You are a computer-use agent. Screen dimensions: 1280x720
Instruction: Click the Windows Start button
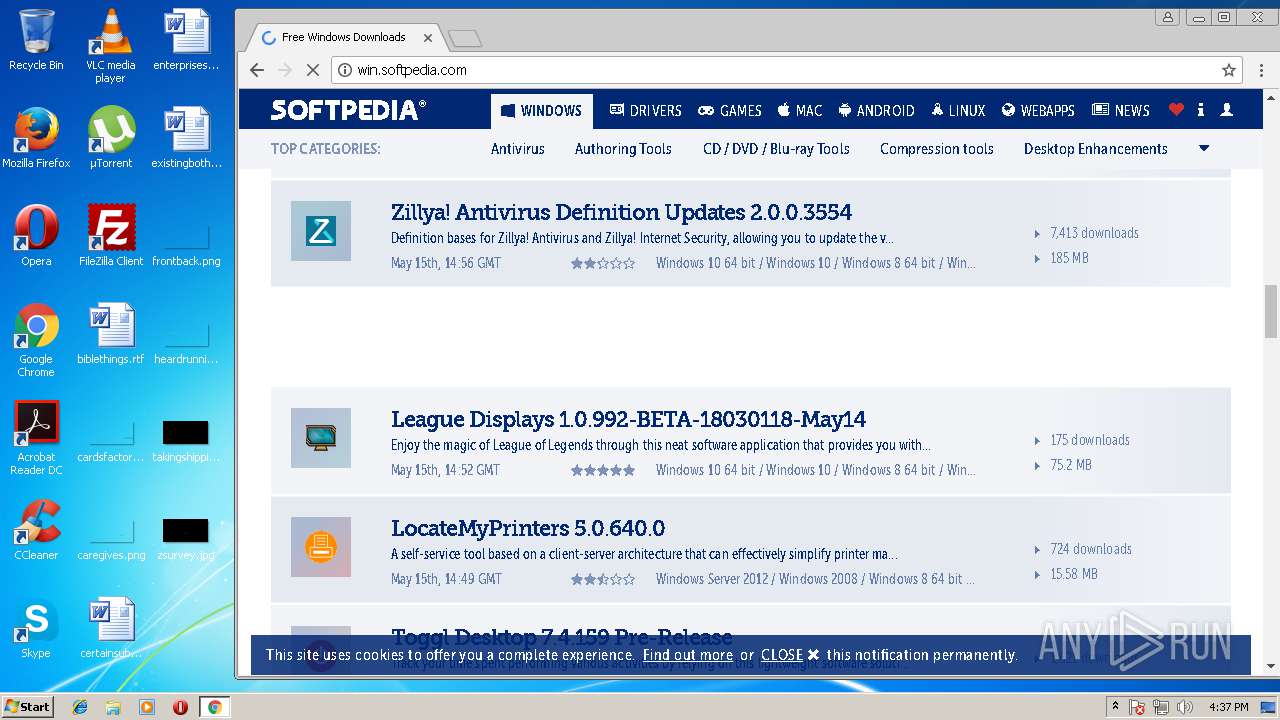(x=28, y=707)
